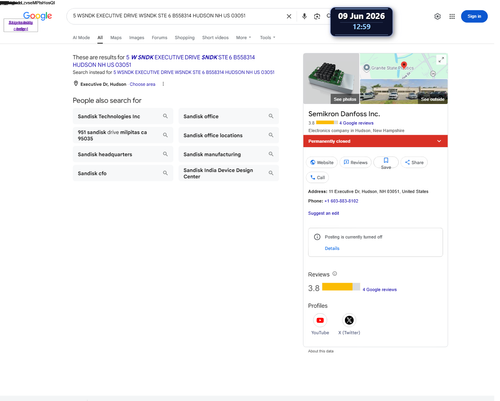Switch to the Shopping tab
The width and height of the screenshot is (500, 401).
tap(185, 38)
